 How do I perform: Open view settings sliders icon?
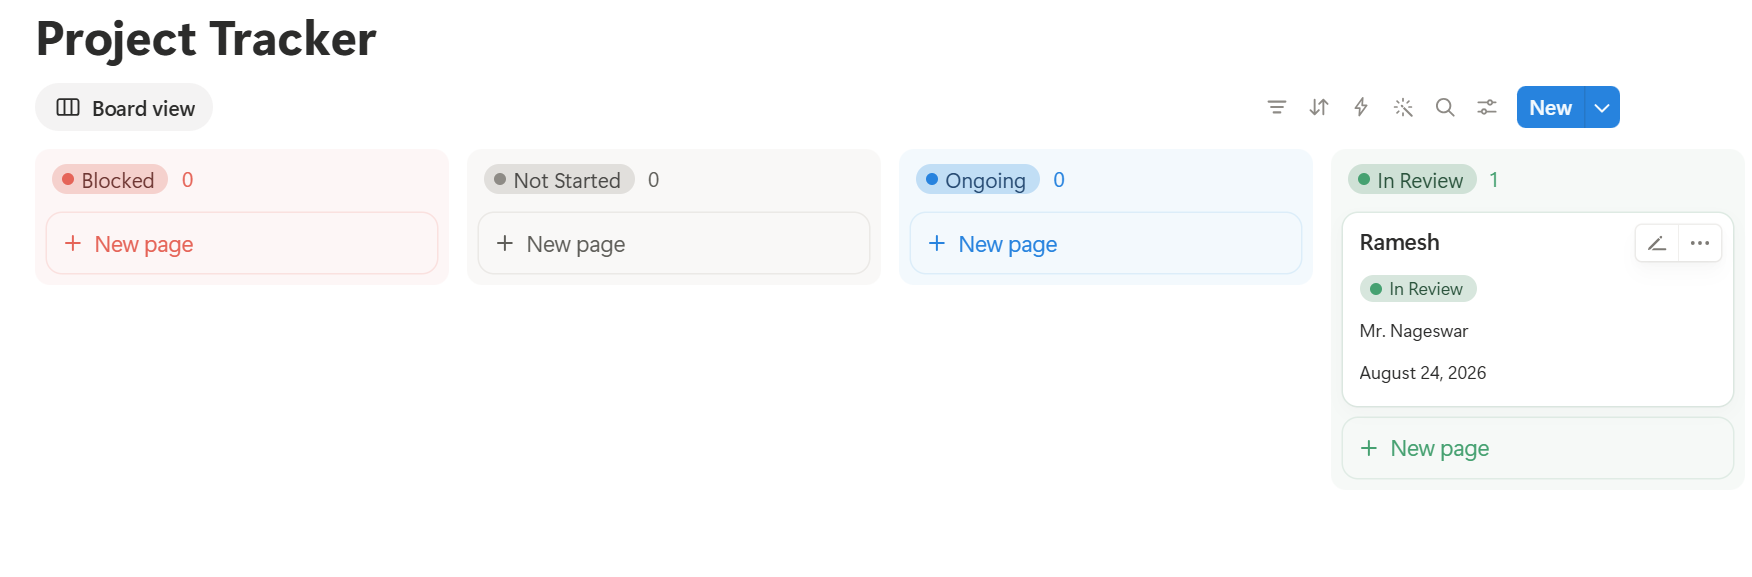click(x=1487, y=107)
